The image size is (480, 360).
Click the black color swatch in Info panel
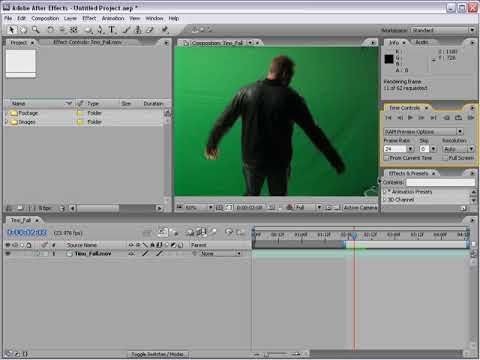point(389,59)
